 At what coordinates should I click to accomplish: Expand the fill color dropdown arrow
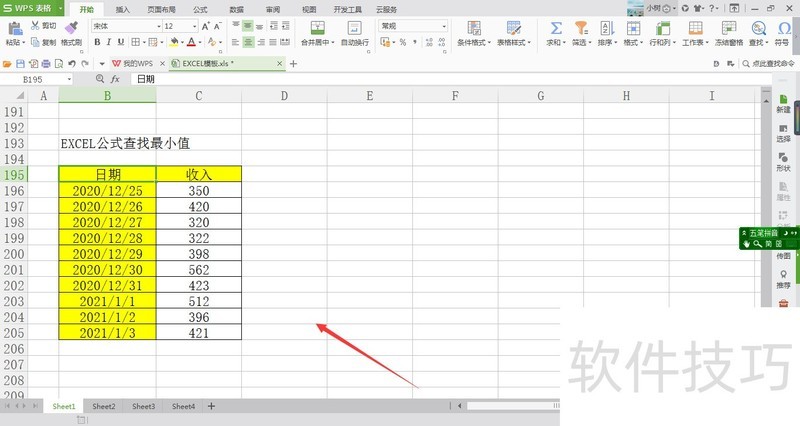click(x=182, y=42)
